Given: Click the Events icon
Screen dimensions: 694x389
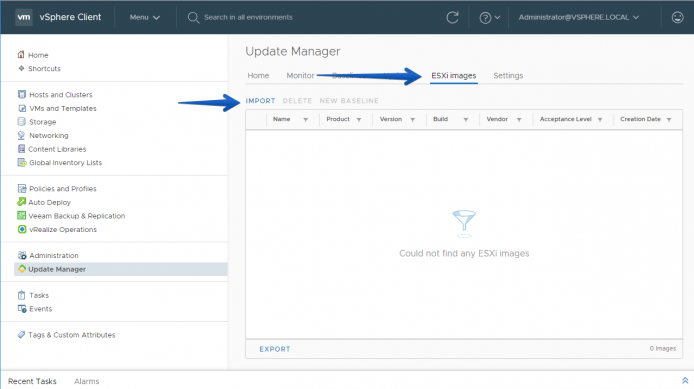Looking at the screenshot, I should coord(22,308).
